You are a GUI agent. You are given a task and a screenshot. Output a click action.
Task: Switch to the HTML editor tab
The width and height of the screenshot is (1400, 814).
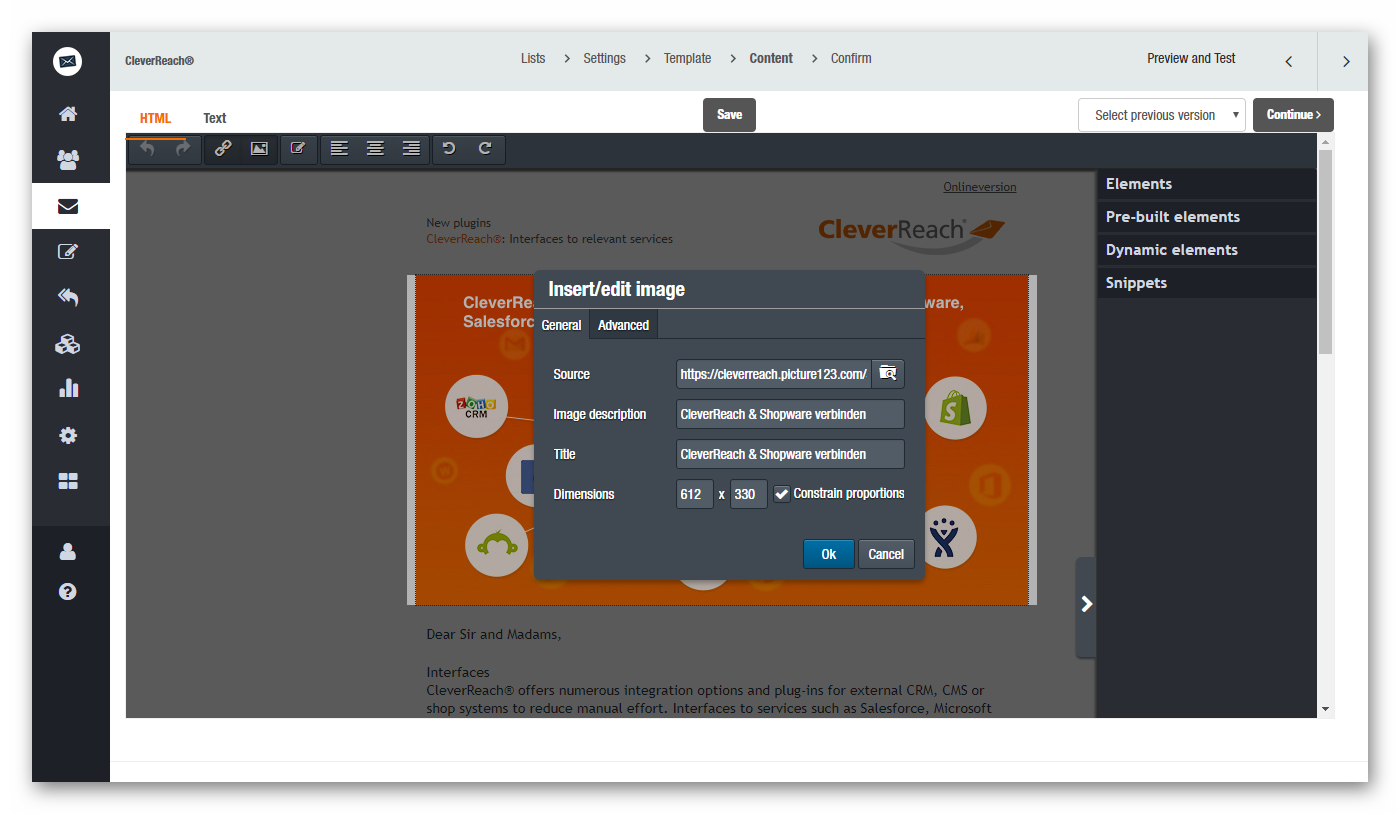[x=155, y=118]
